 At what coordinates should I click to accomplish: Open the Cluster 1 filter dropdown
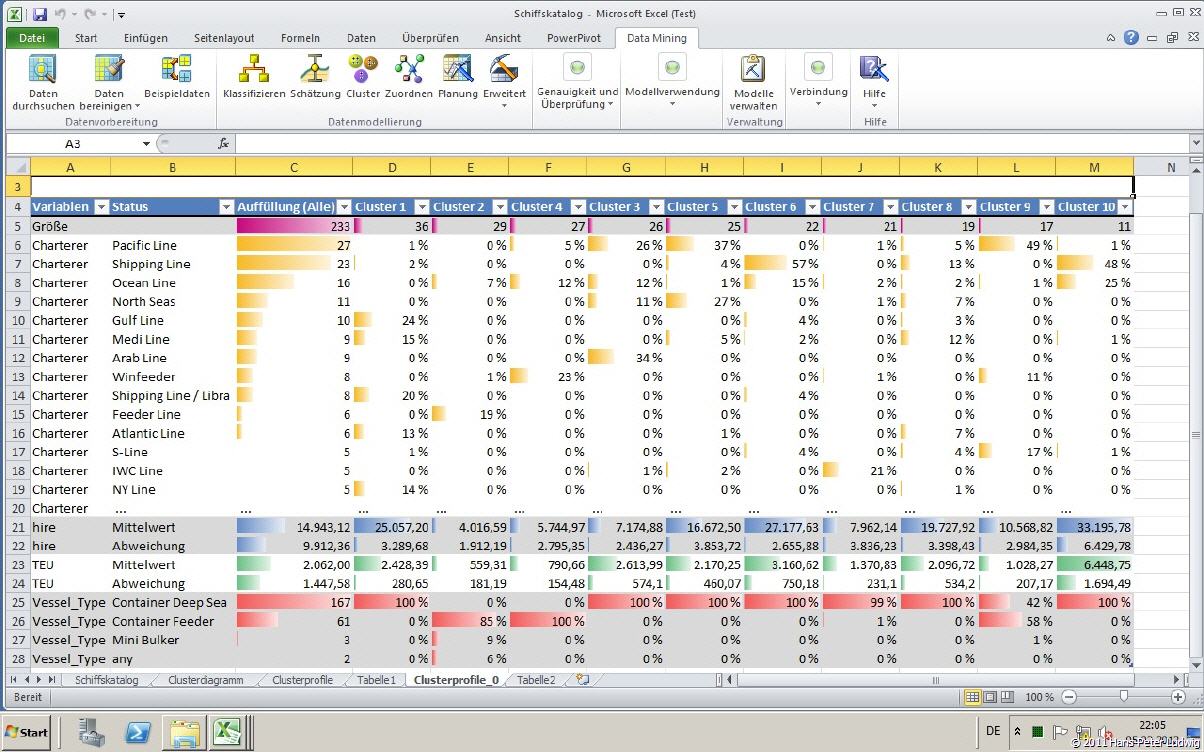(x=422, y=207)
